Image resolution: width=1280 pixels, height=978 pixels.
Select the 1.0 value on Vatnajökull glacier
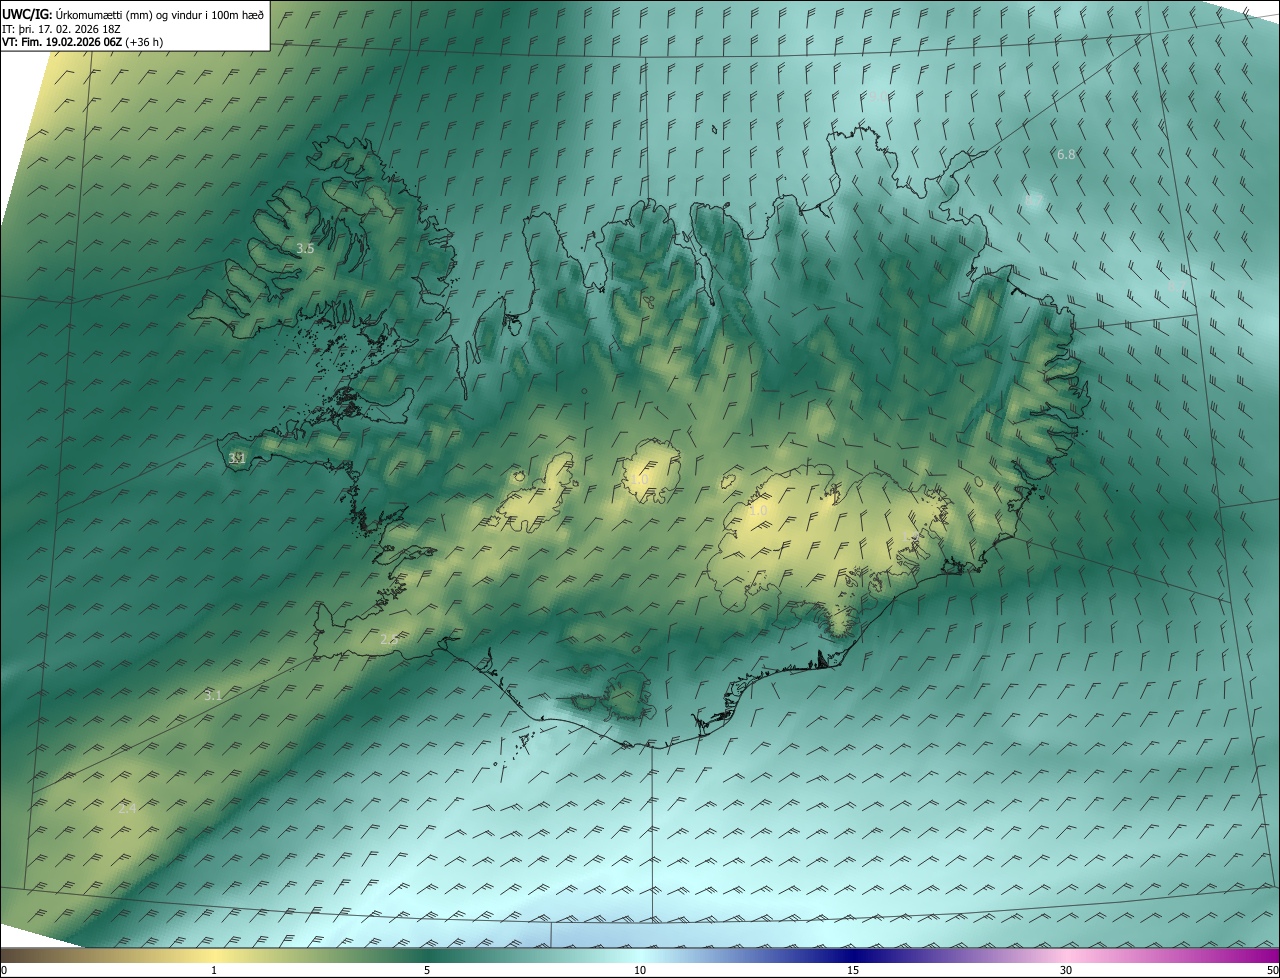point(758,510)
